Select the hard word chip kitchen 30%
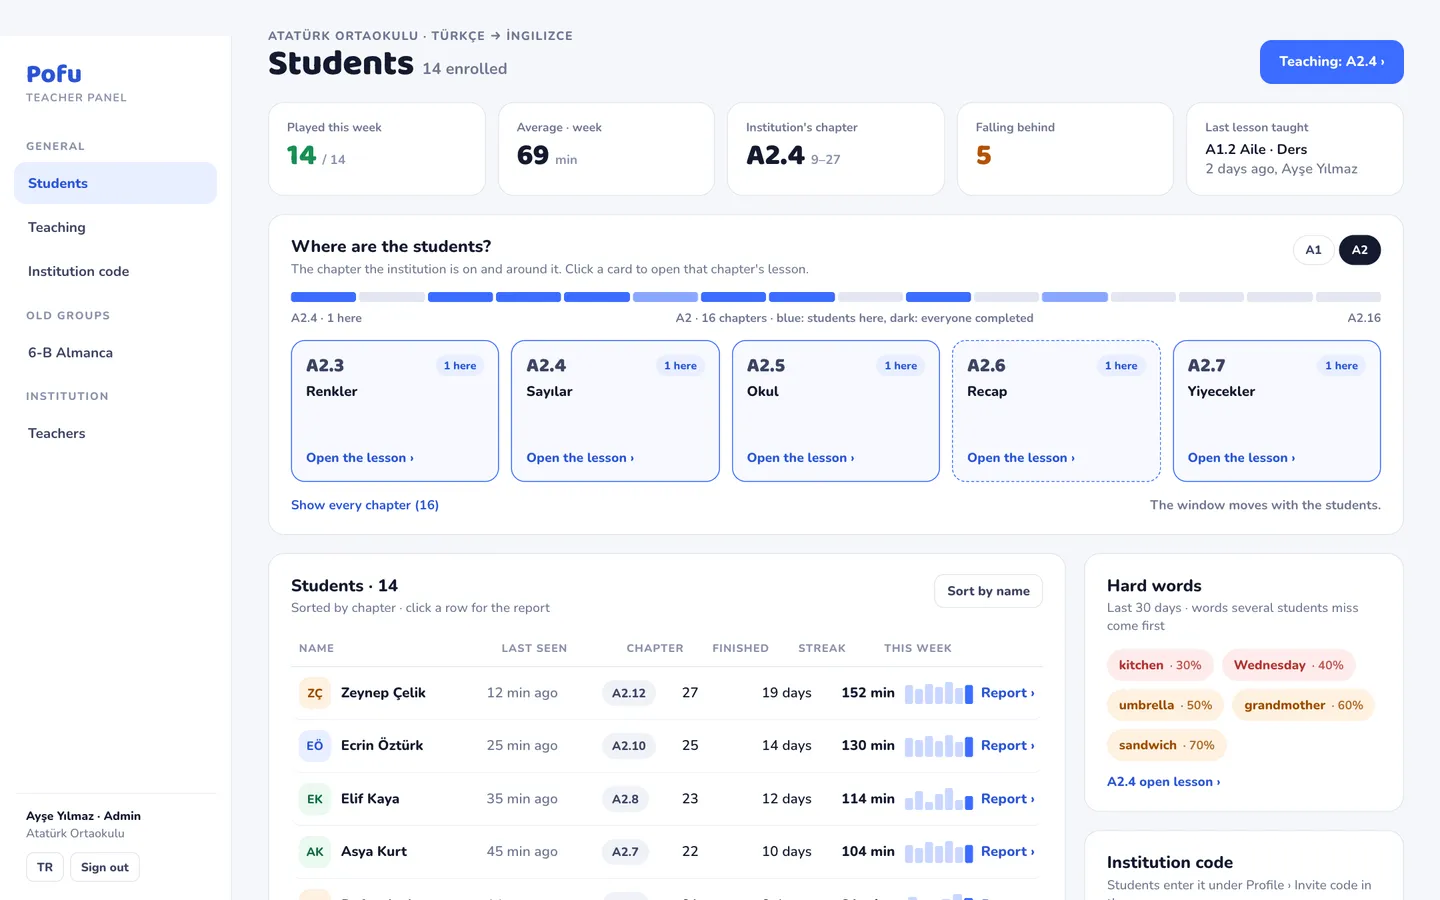The image size is (1440, 900). (1160, 665)
